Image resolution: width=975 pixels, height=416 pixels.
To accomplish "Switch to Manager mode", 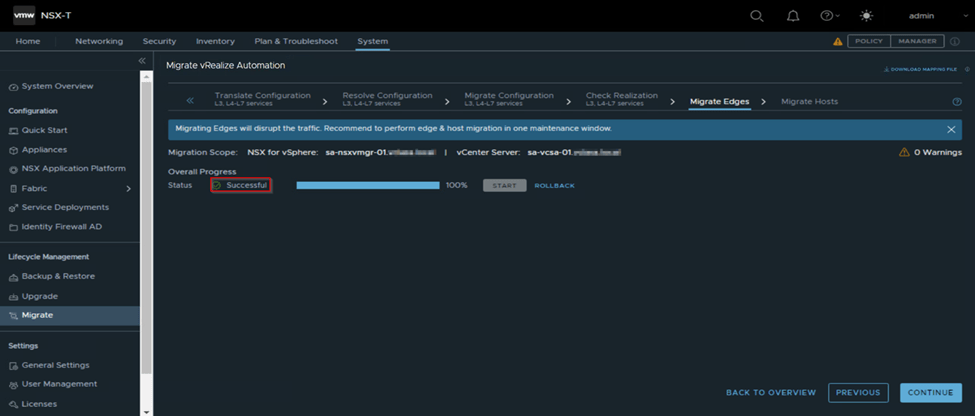I will (917, 41).
